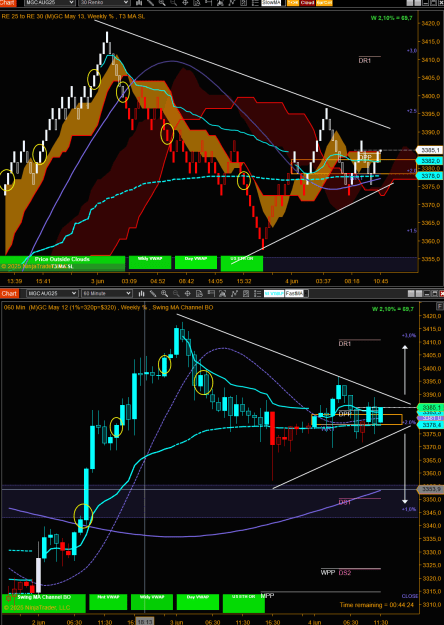The image size is (444, 625).
Task: Activate the zoom in magnifier in lower chart
Action: point(164,294)
